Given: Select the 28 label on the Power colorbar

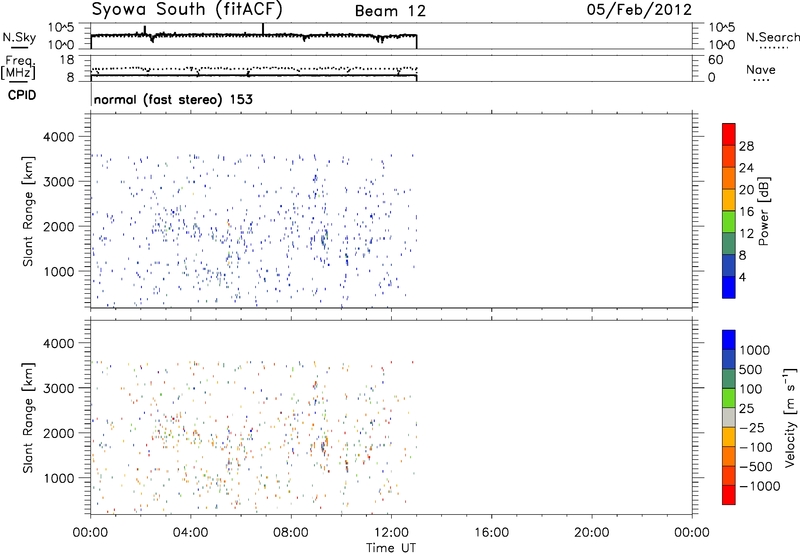Looking at the screenshot, I should (x=746, y=146).
